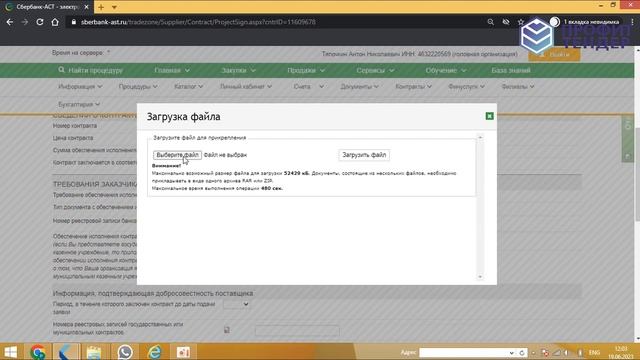
Task: Open a new tab with the plus button
Action: pos(101,7)
